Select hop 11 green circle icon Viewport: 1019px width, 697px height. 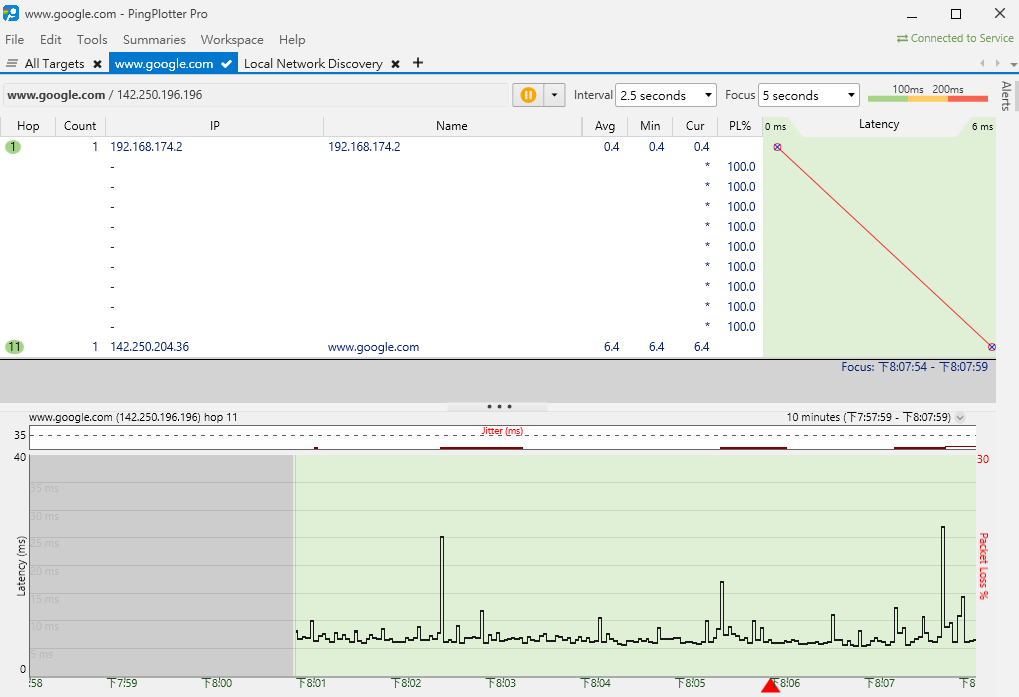click(x=14, y=347)
